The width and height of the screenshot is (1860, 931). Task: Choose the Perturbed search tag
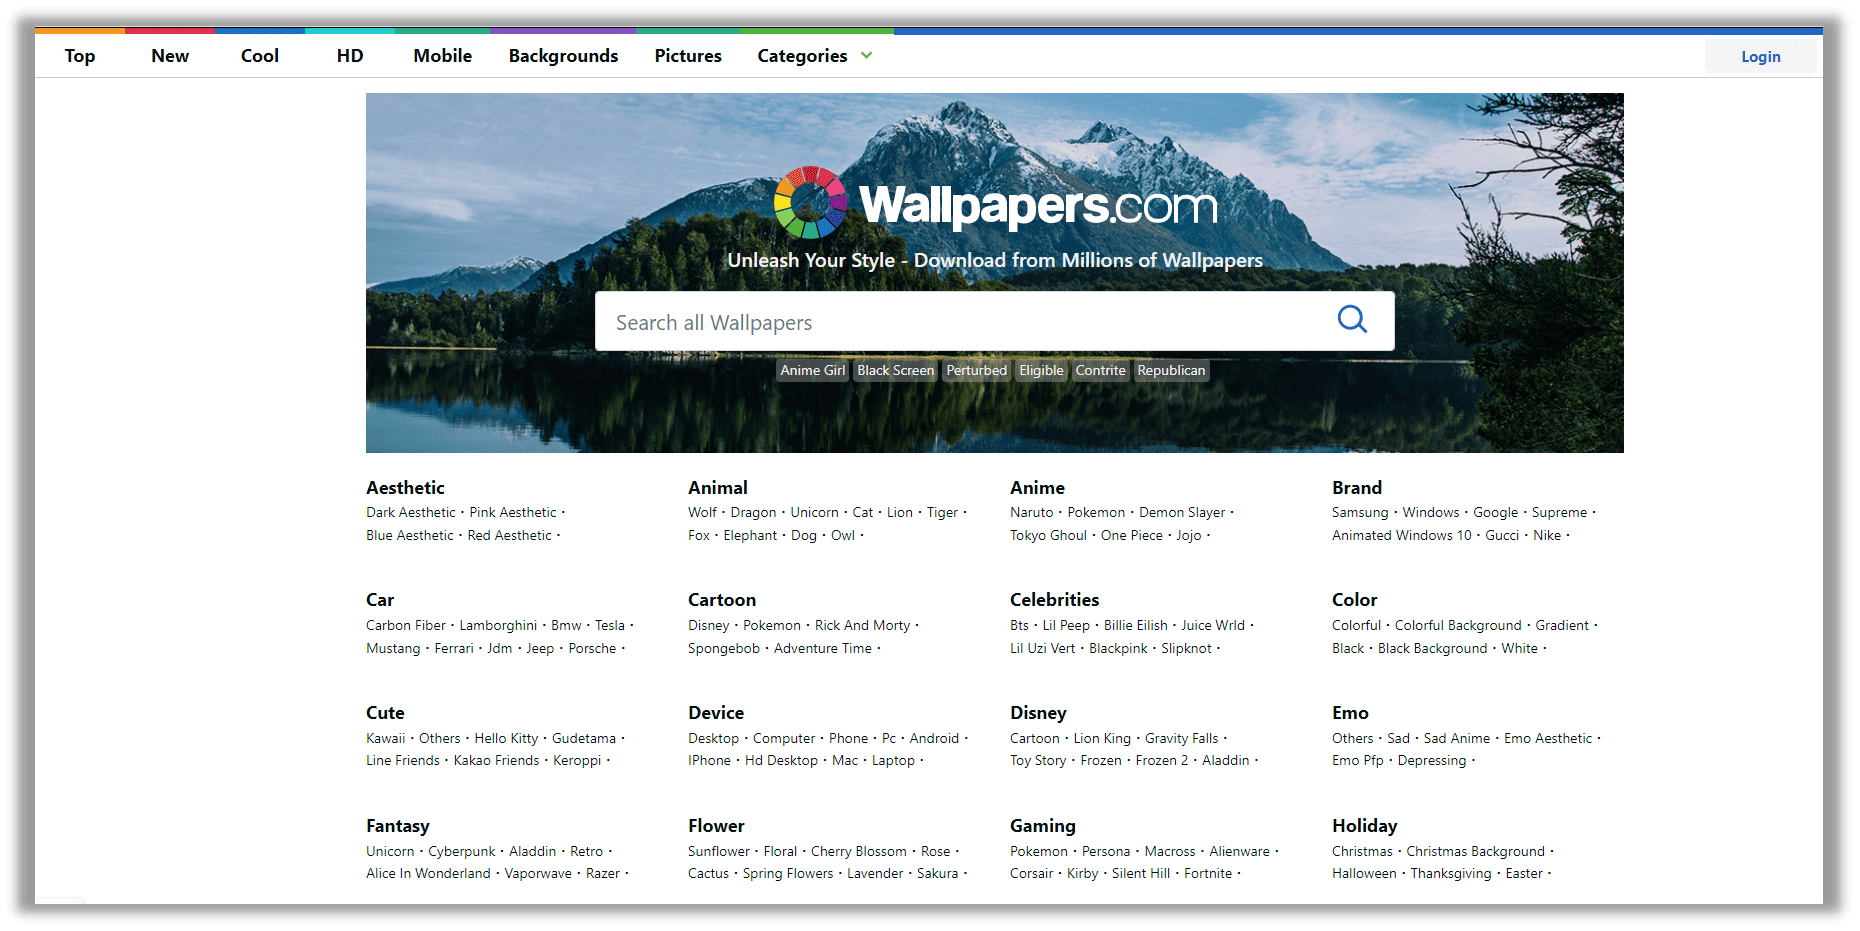pos(977,370)
